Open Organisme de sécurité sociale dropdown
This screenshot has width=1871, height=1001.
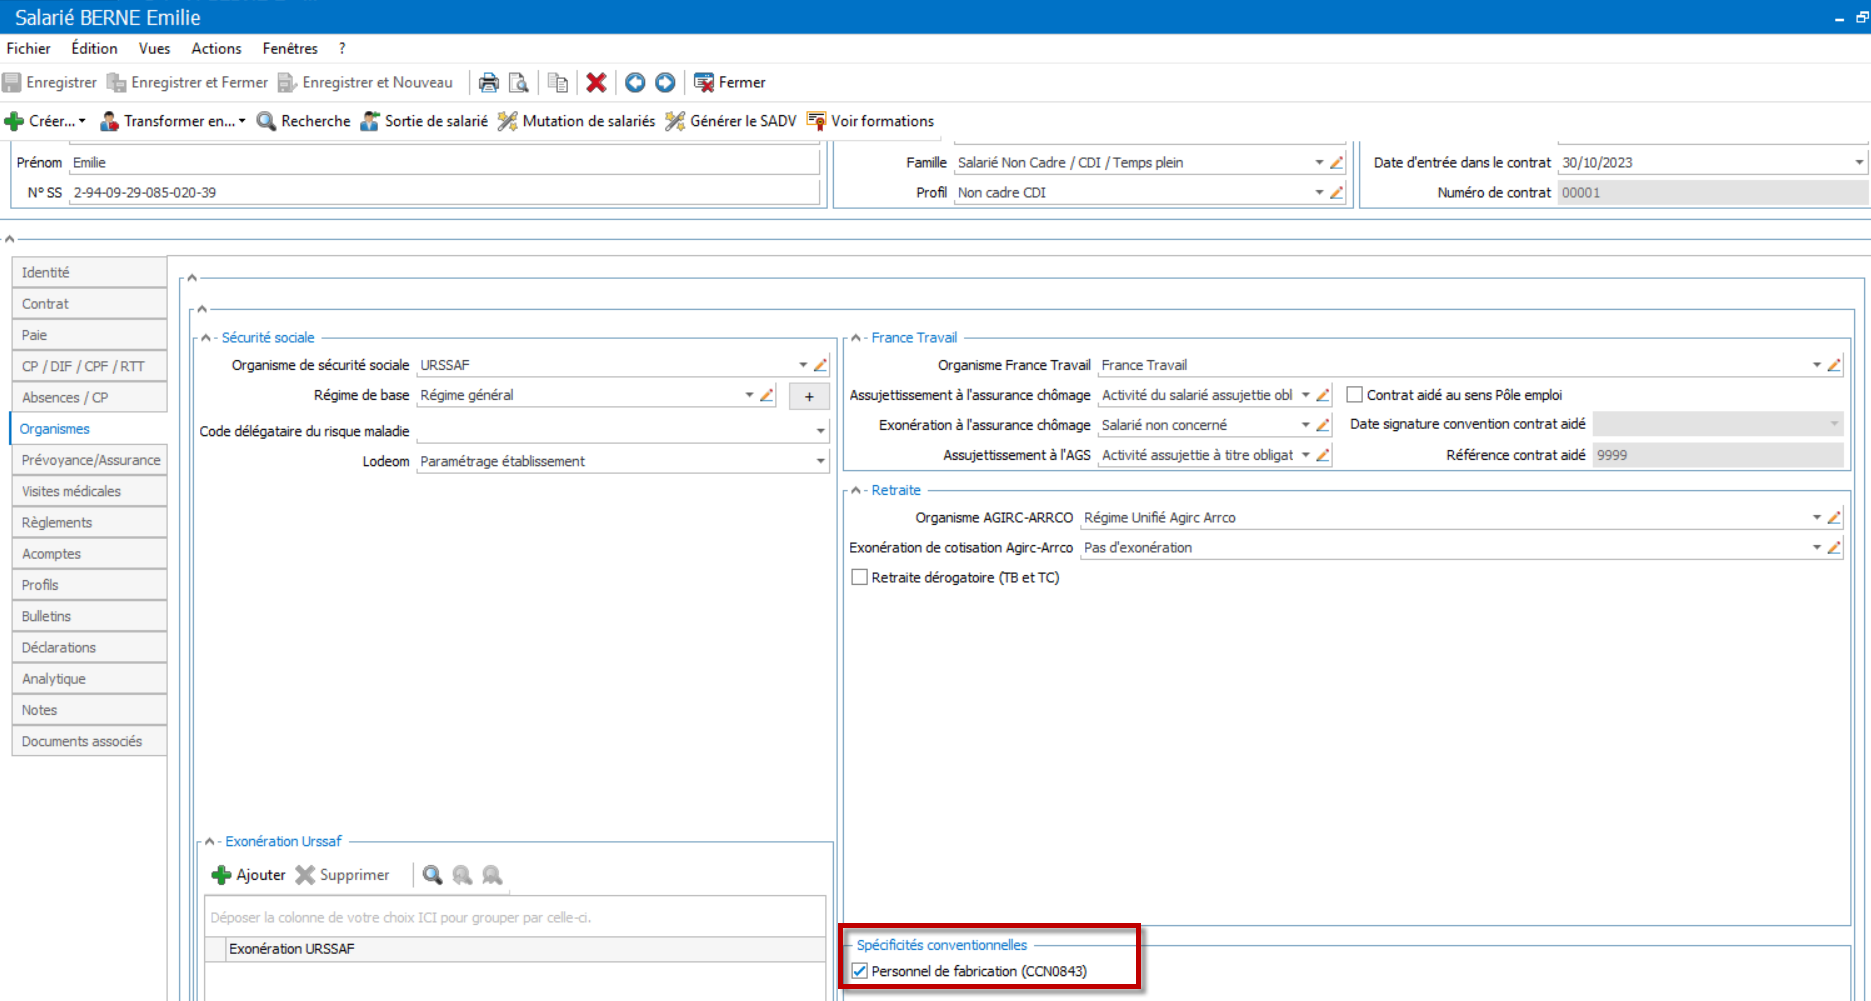point(803,365)
